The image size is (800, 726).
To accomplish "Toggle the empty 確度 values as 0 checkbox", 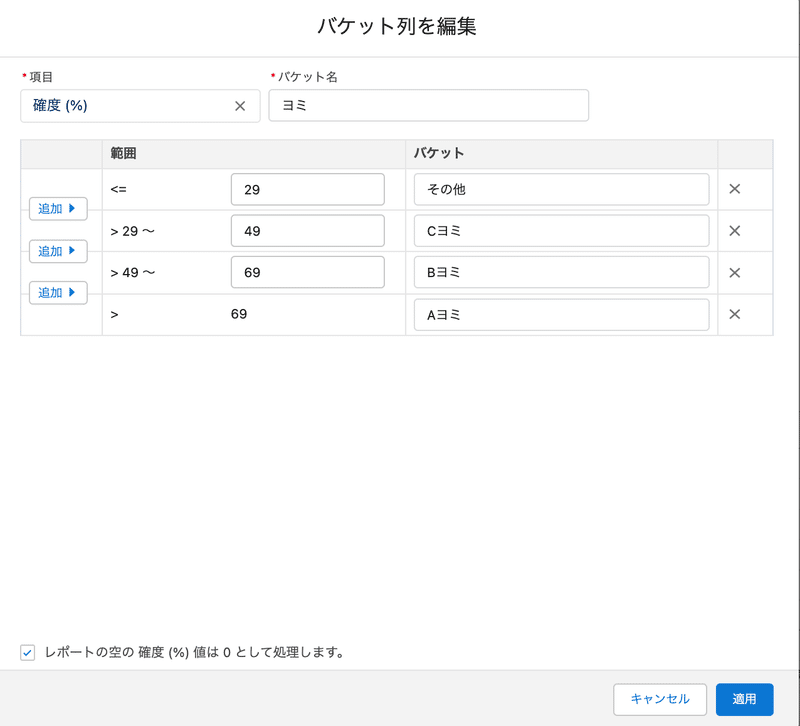I will [x=28, y=653].
